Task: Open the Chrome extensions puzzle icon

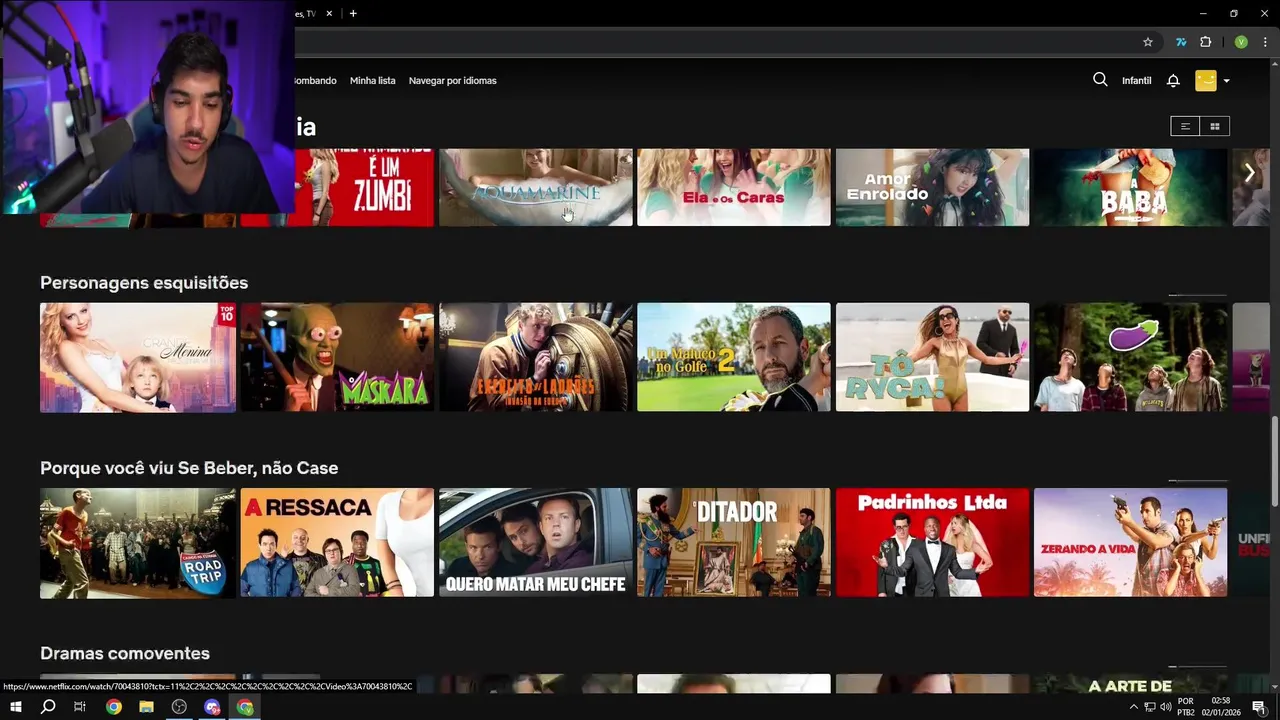Action: pyautogui.click(x=1205, y=42)
